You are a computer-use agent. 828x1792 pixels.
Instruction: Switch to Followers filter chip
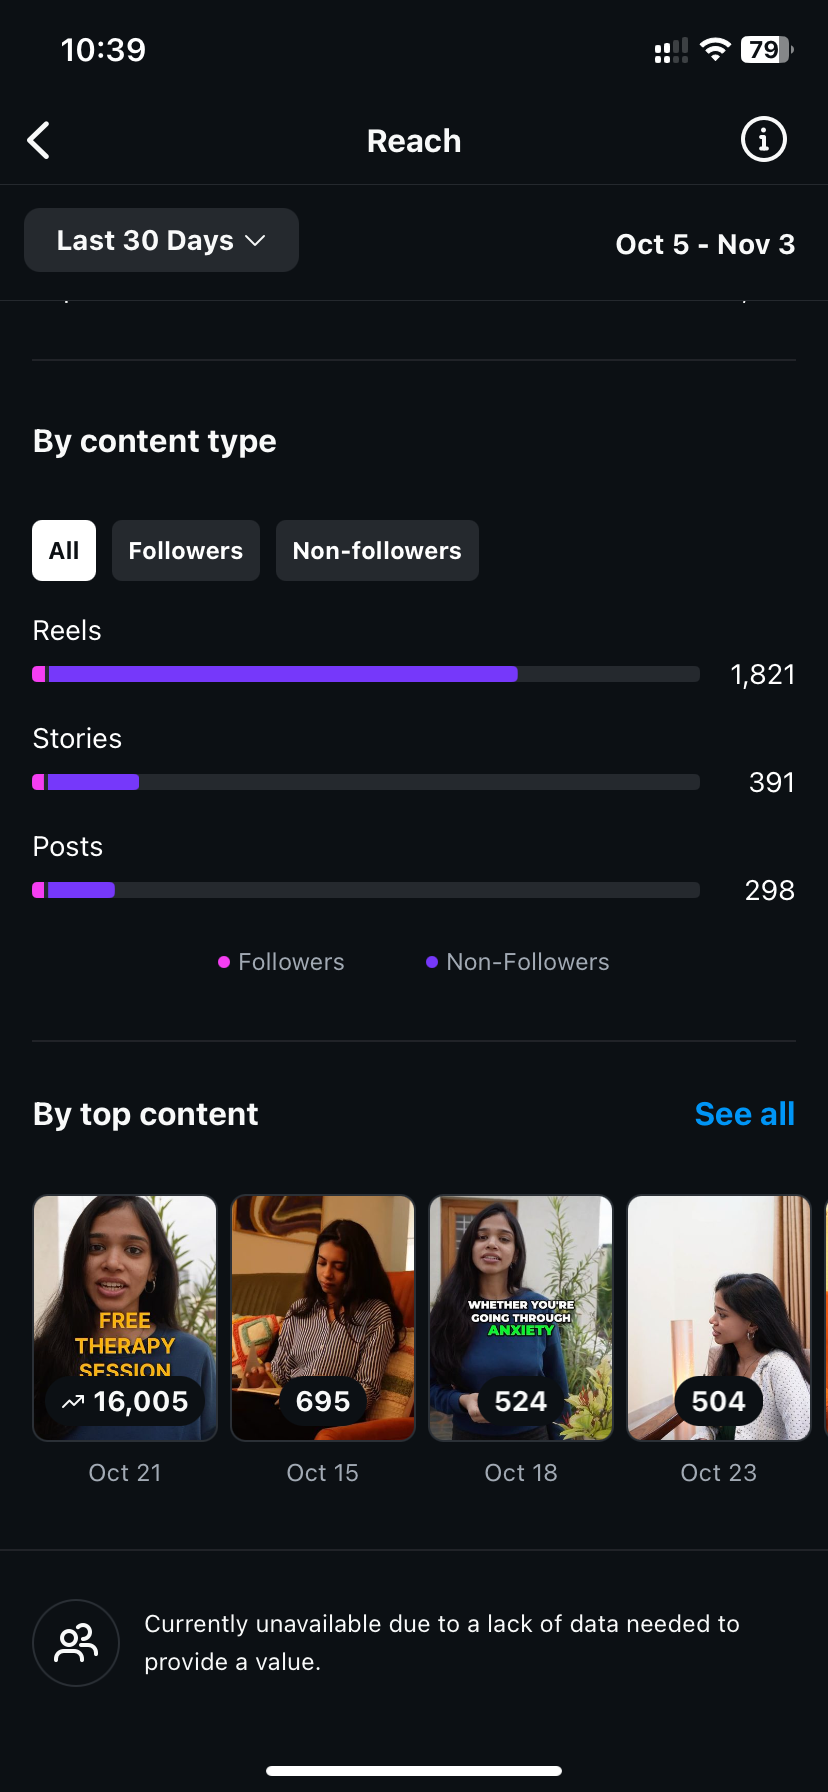pos(186,551)
